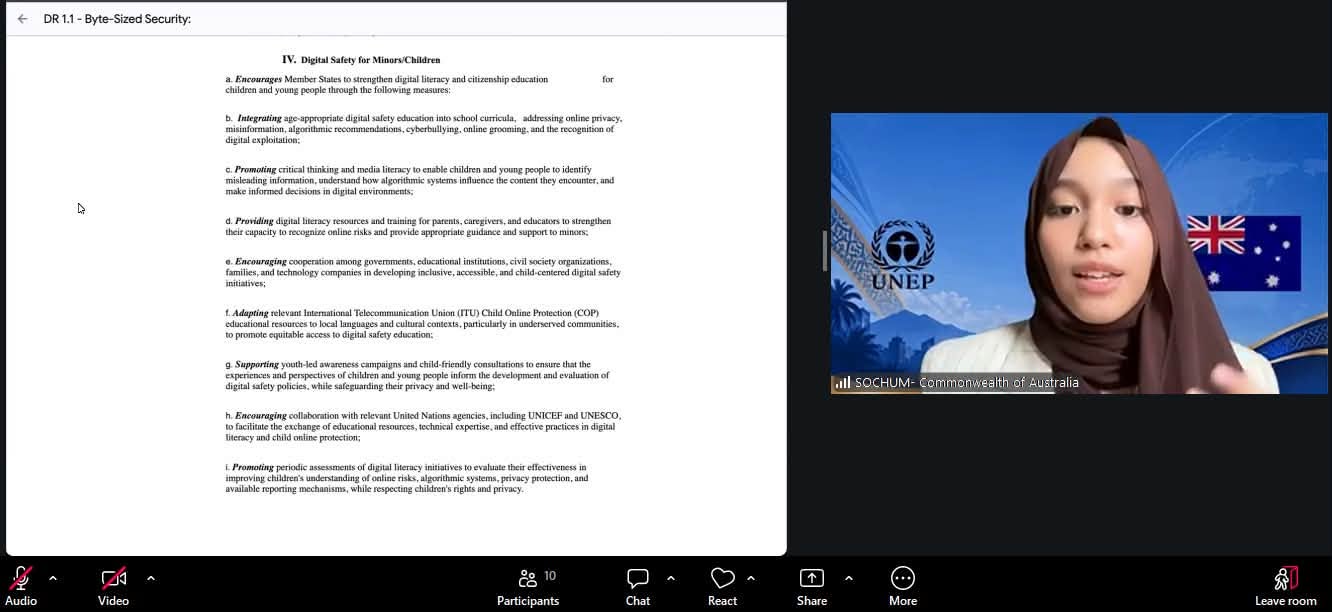1332x612 pixels.
Task: Unmute the microphone with the Audio button
Action: 21,586
